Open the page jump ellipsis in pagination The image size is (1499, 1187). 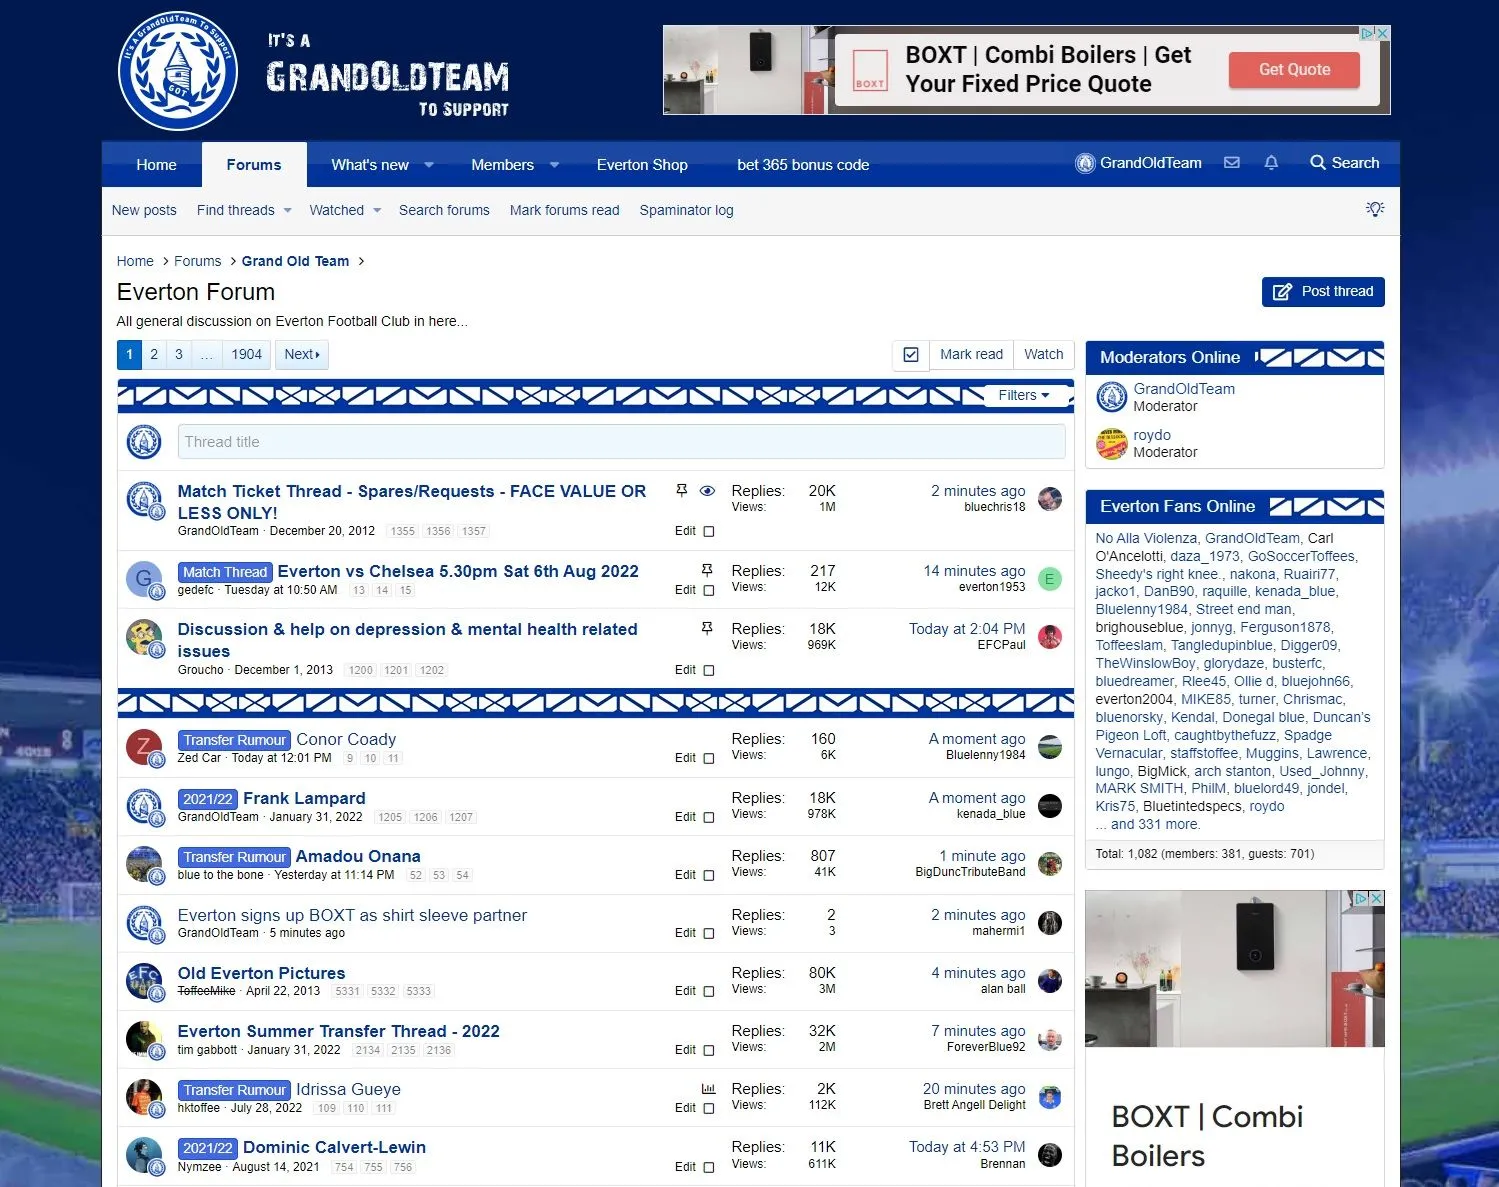206,354
